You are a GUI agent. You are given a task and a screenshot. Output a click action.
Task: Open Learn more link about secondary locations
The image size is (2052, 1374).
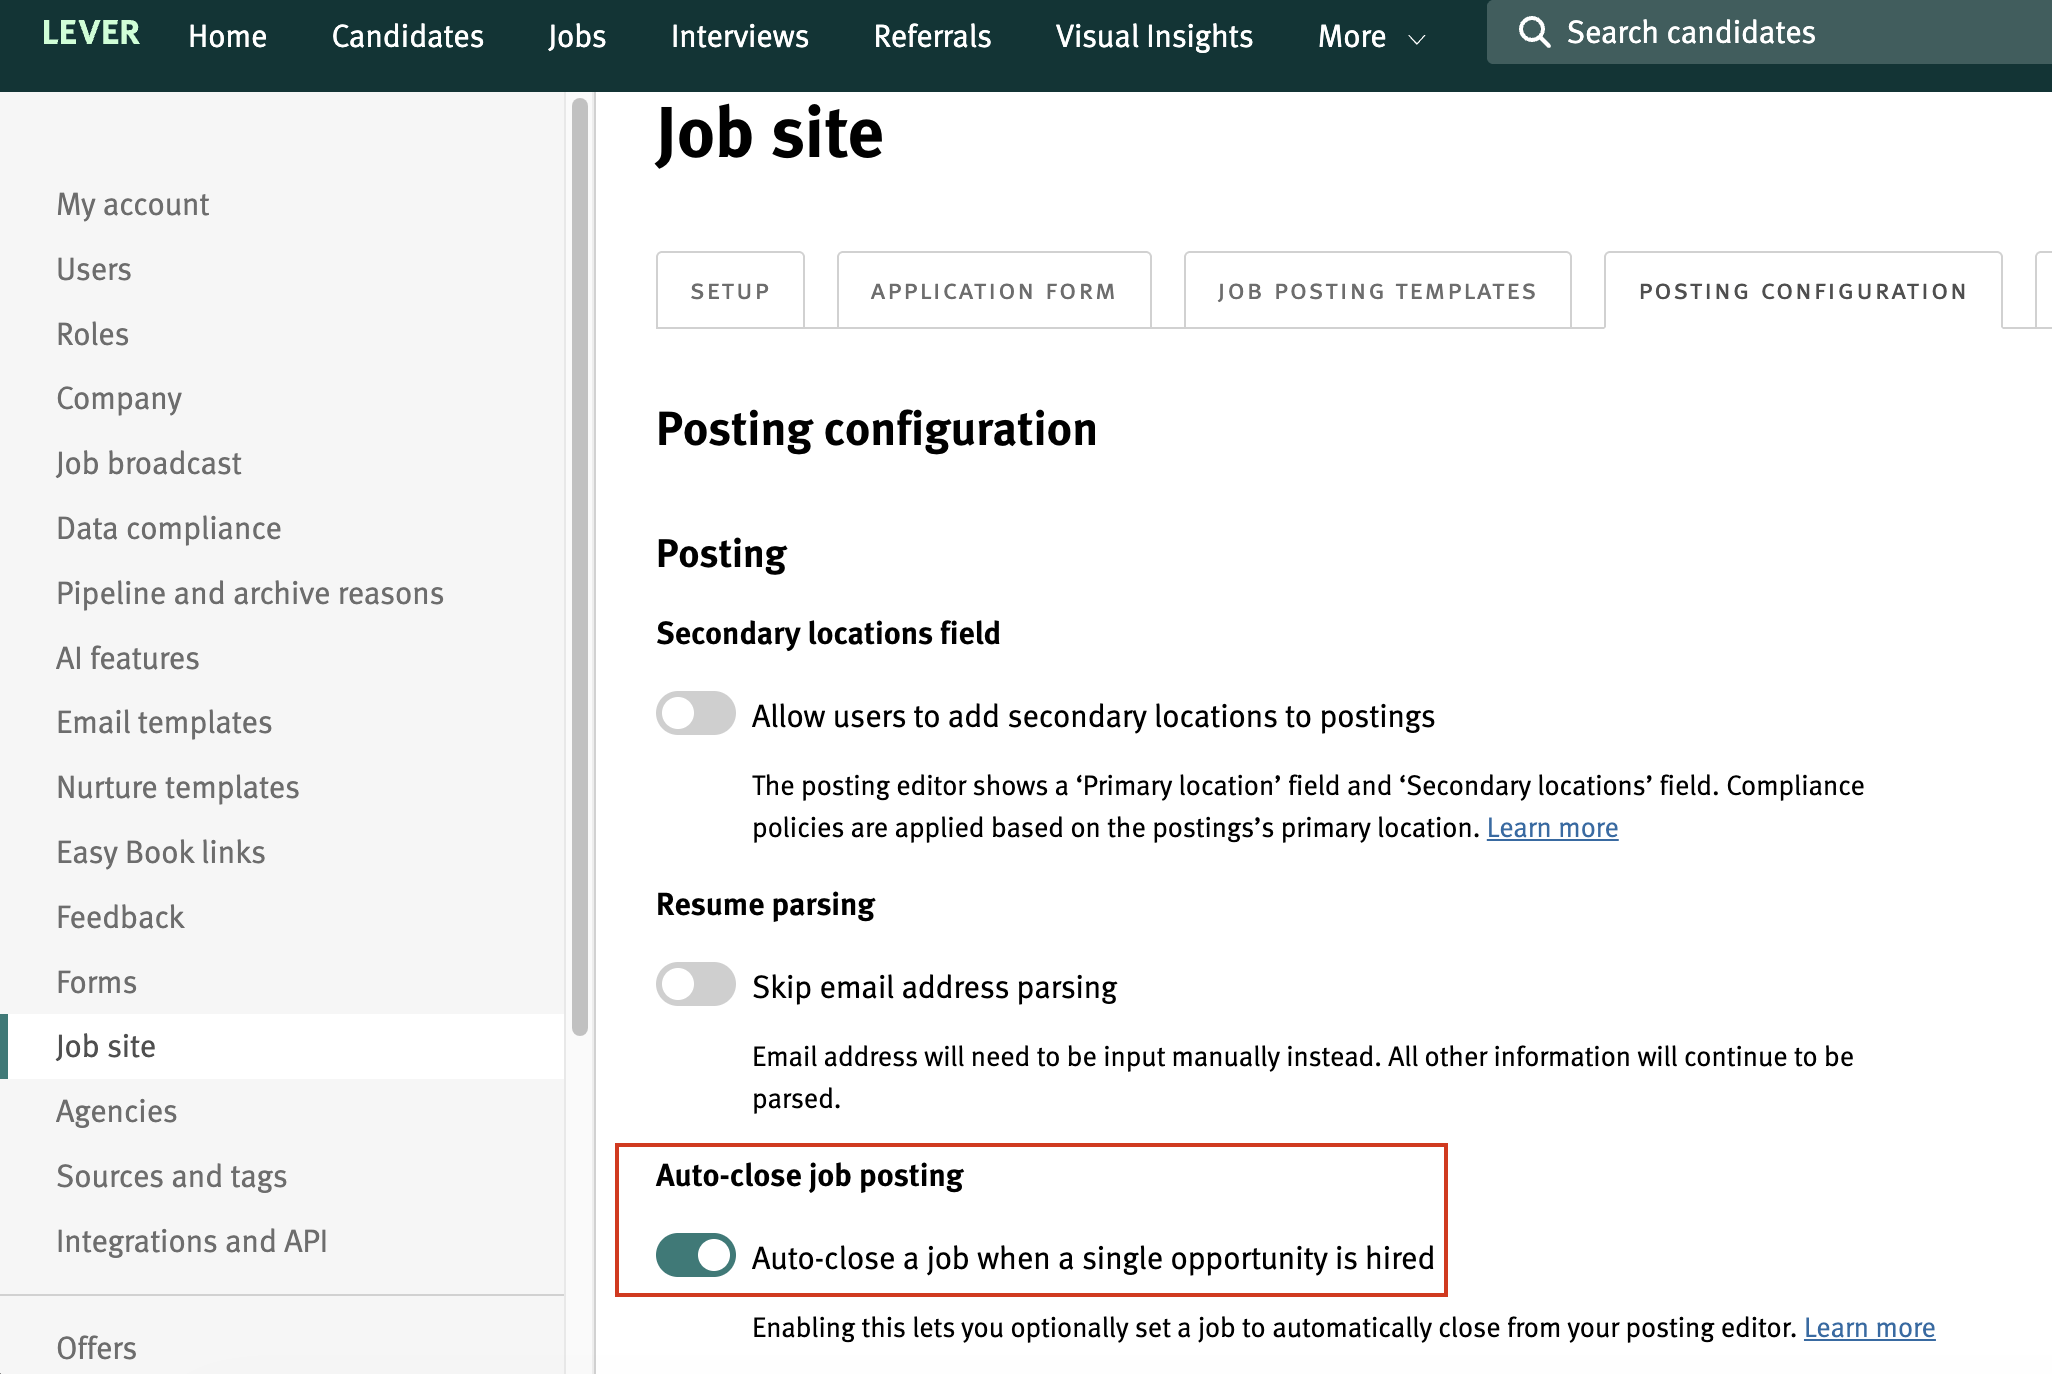pos(1552,828)
